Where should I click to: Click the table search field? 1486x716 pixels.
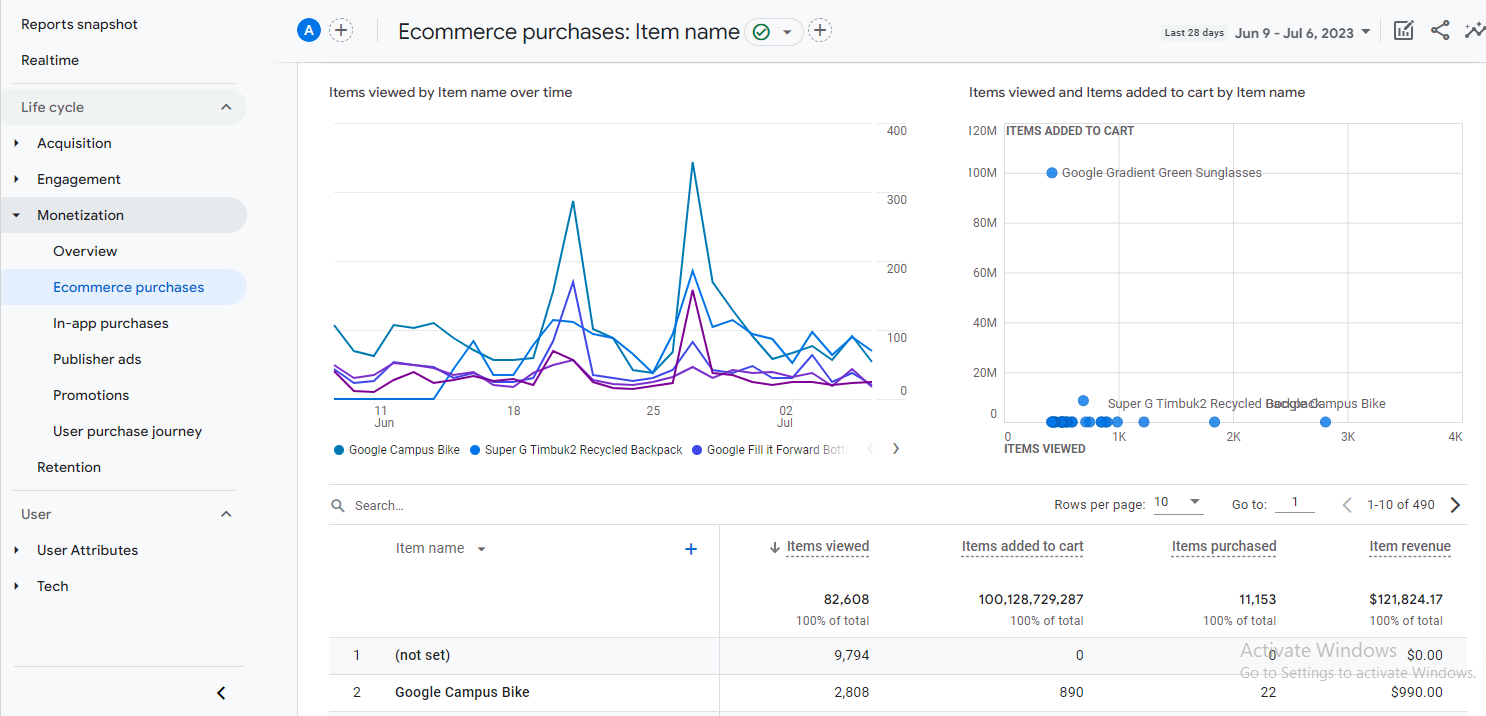point(500,506)
